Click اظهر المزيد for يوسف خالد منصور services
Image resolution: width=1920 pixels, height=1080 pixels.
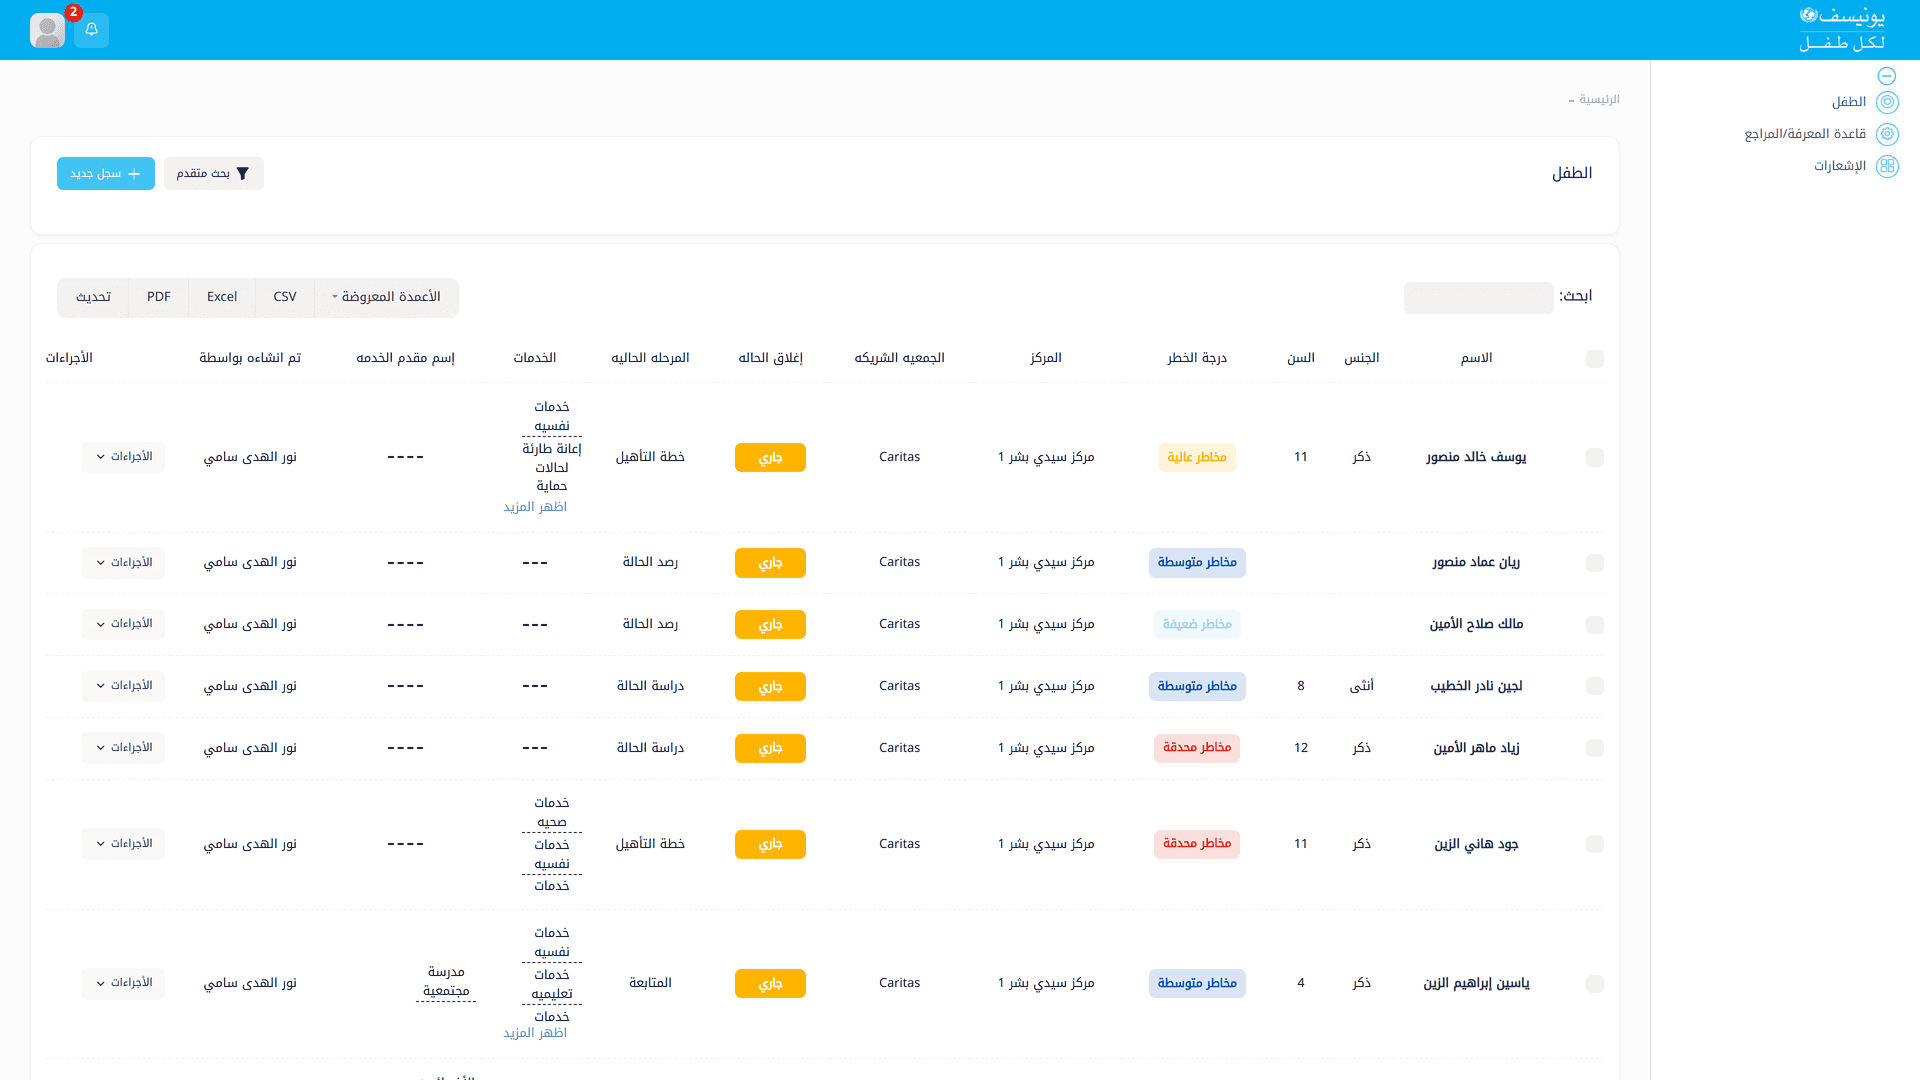[x=535, y=507]
